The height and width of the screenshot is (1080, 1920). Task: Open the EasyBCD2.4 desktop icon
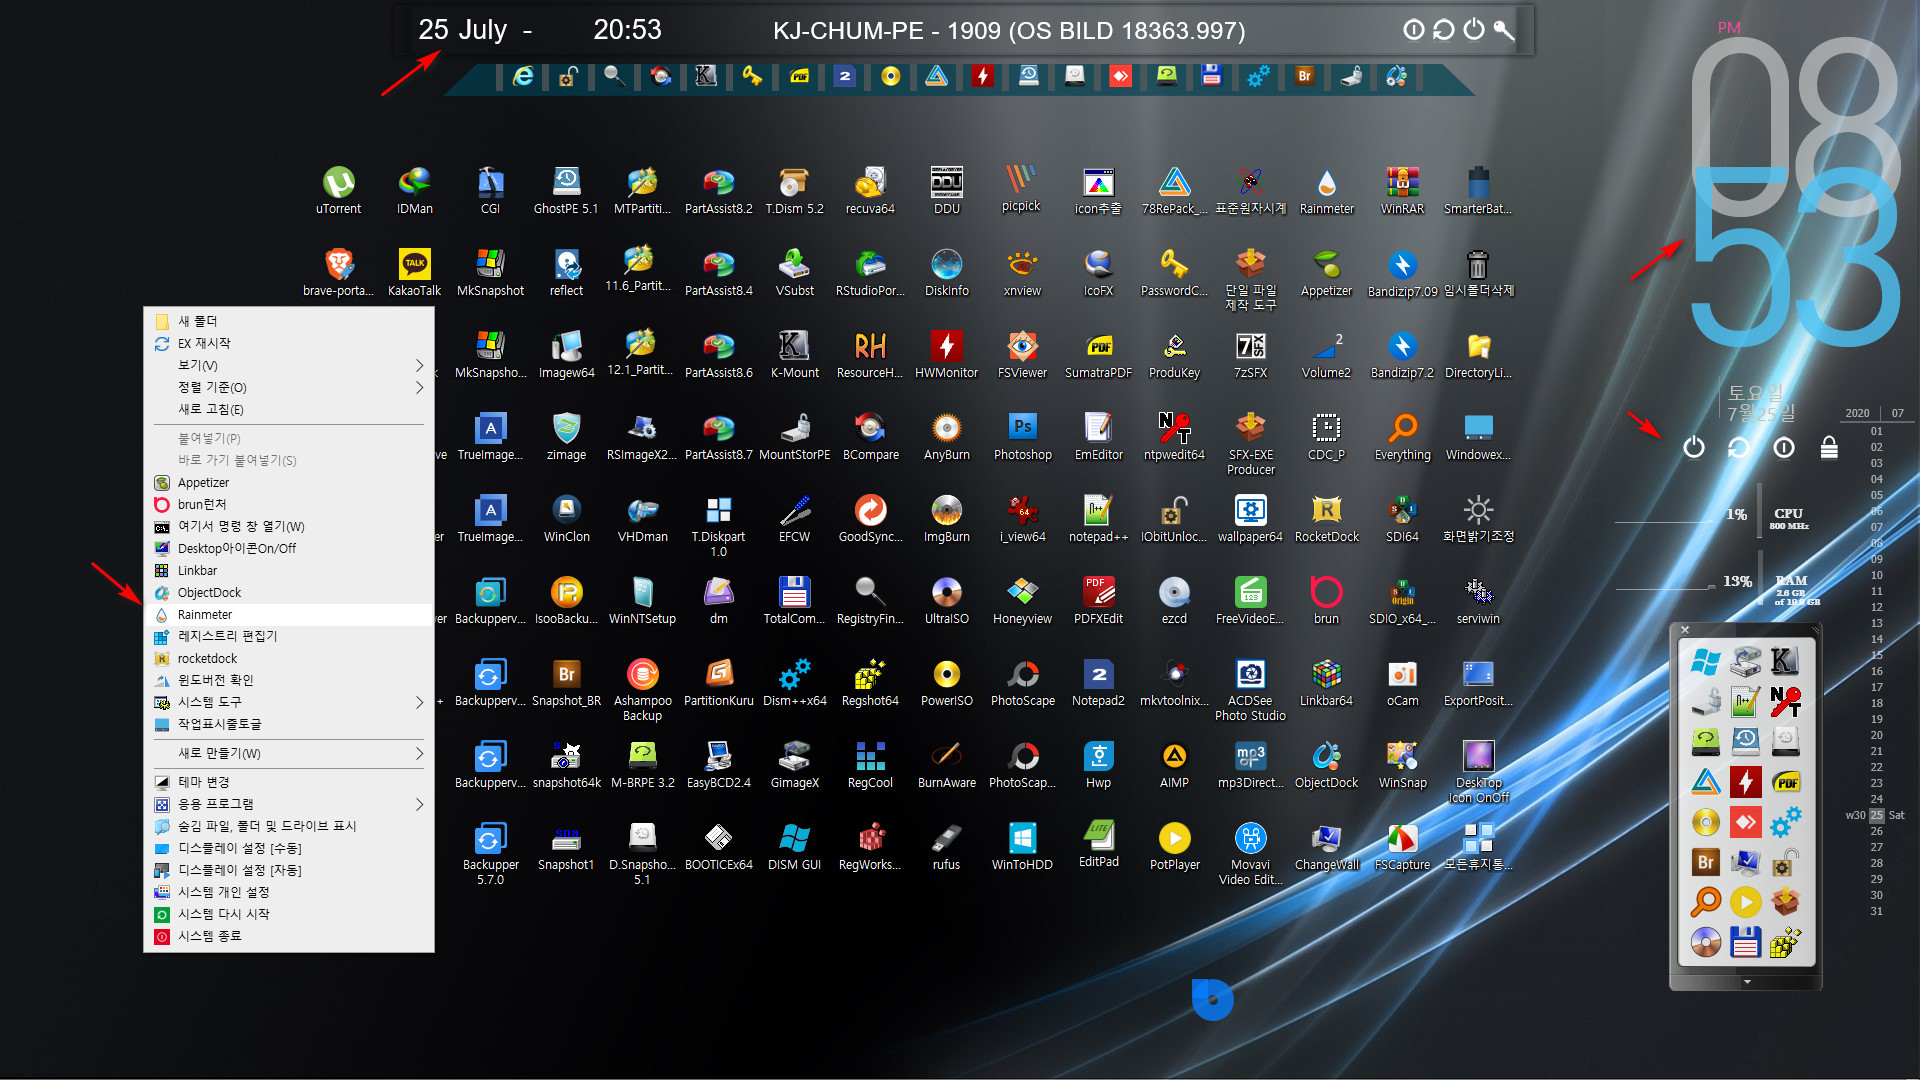point(718,764)
